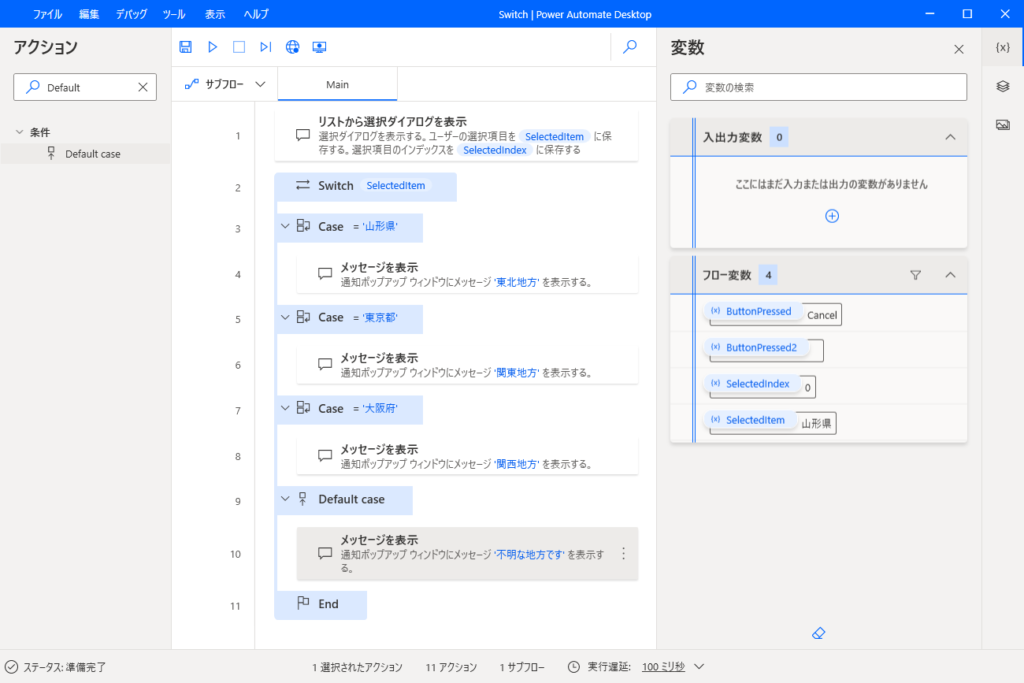Add a new input/output variable plus icon

[x=832, y=216]
